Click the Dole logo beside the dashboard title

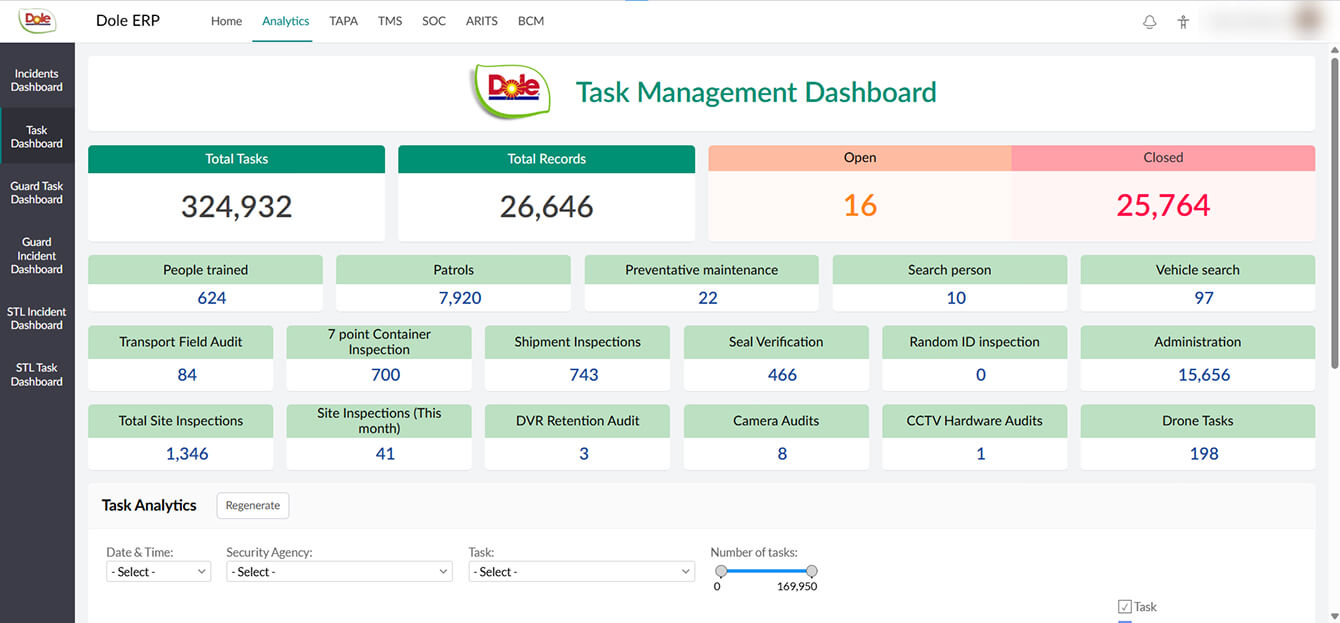click(512, 91)
